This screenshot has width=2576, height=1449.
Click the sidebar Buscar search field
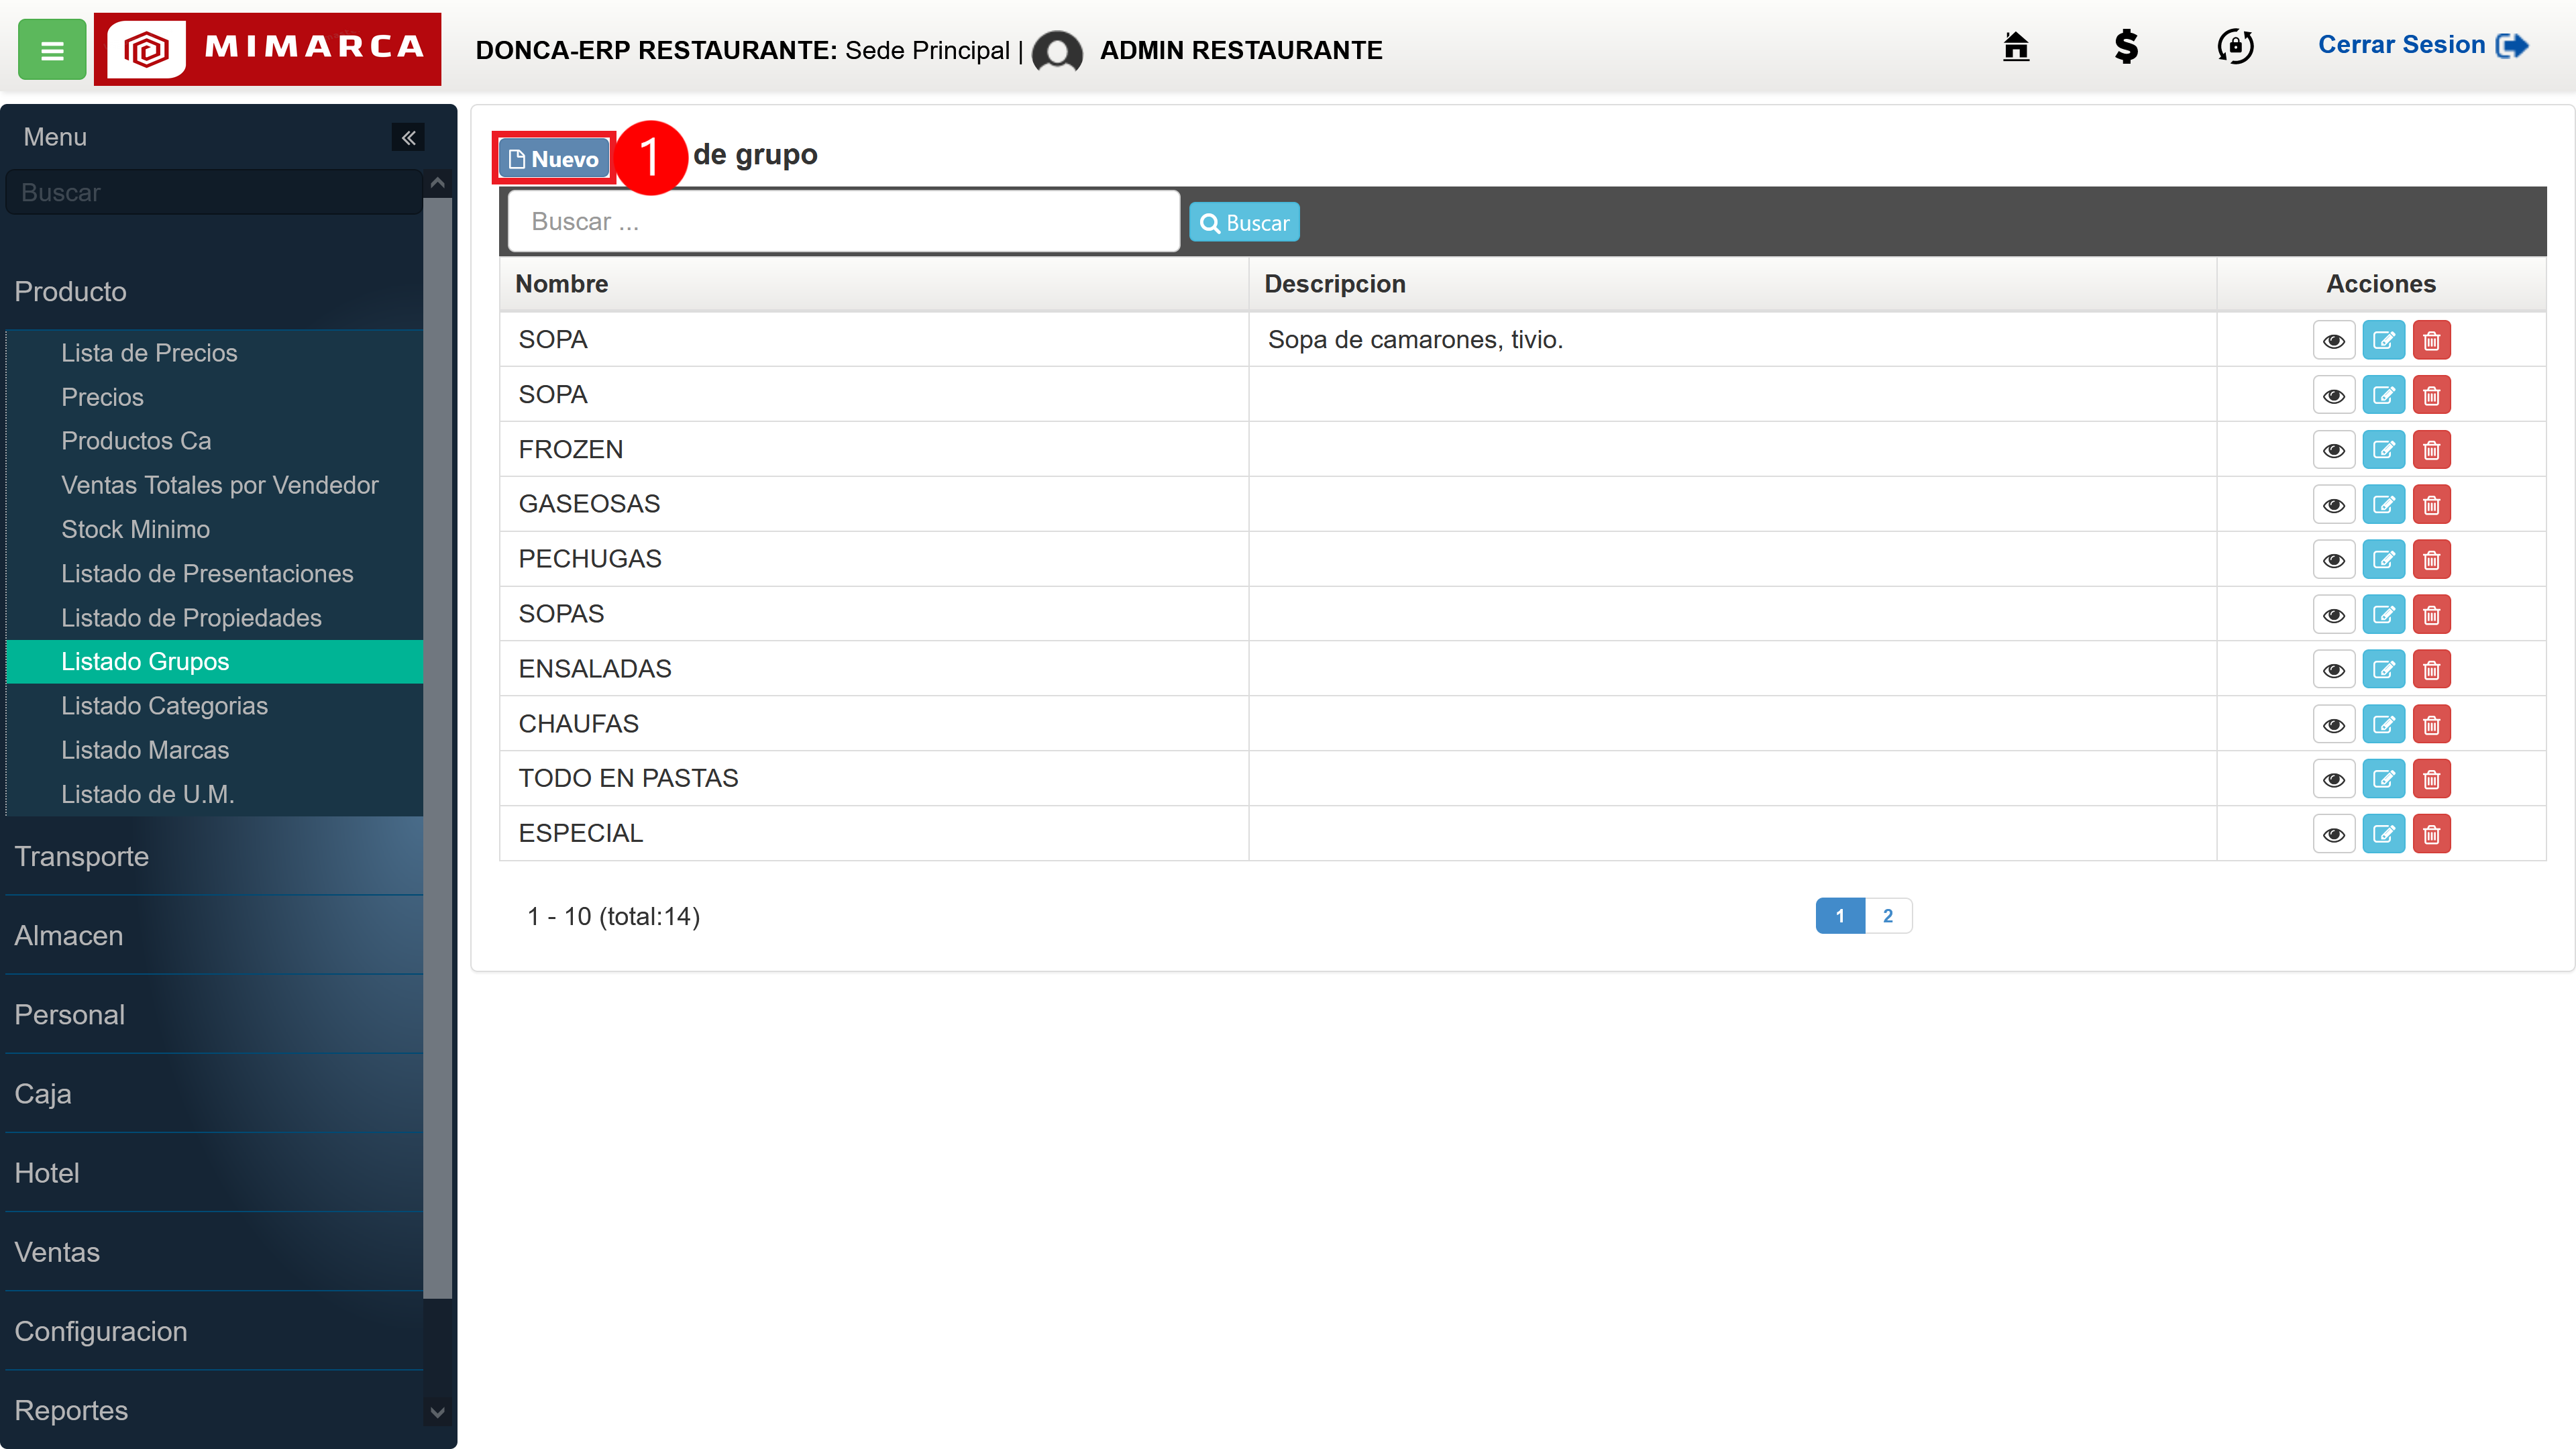214,192
